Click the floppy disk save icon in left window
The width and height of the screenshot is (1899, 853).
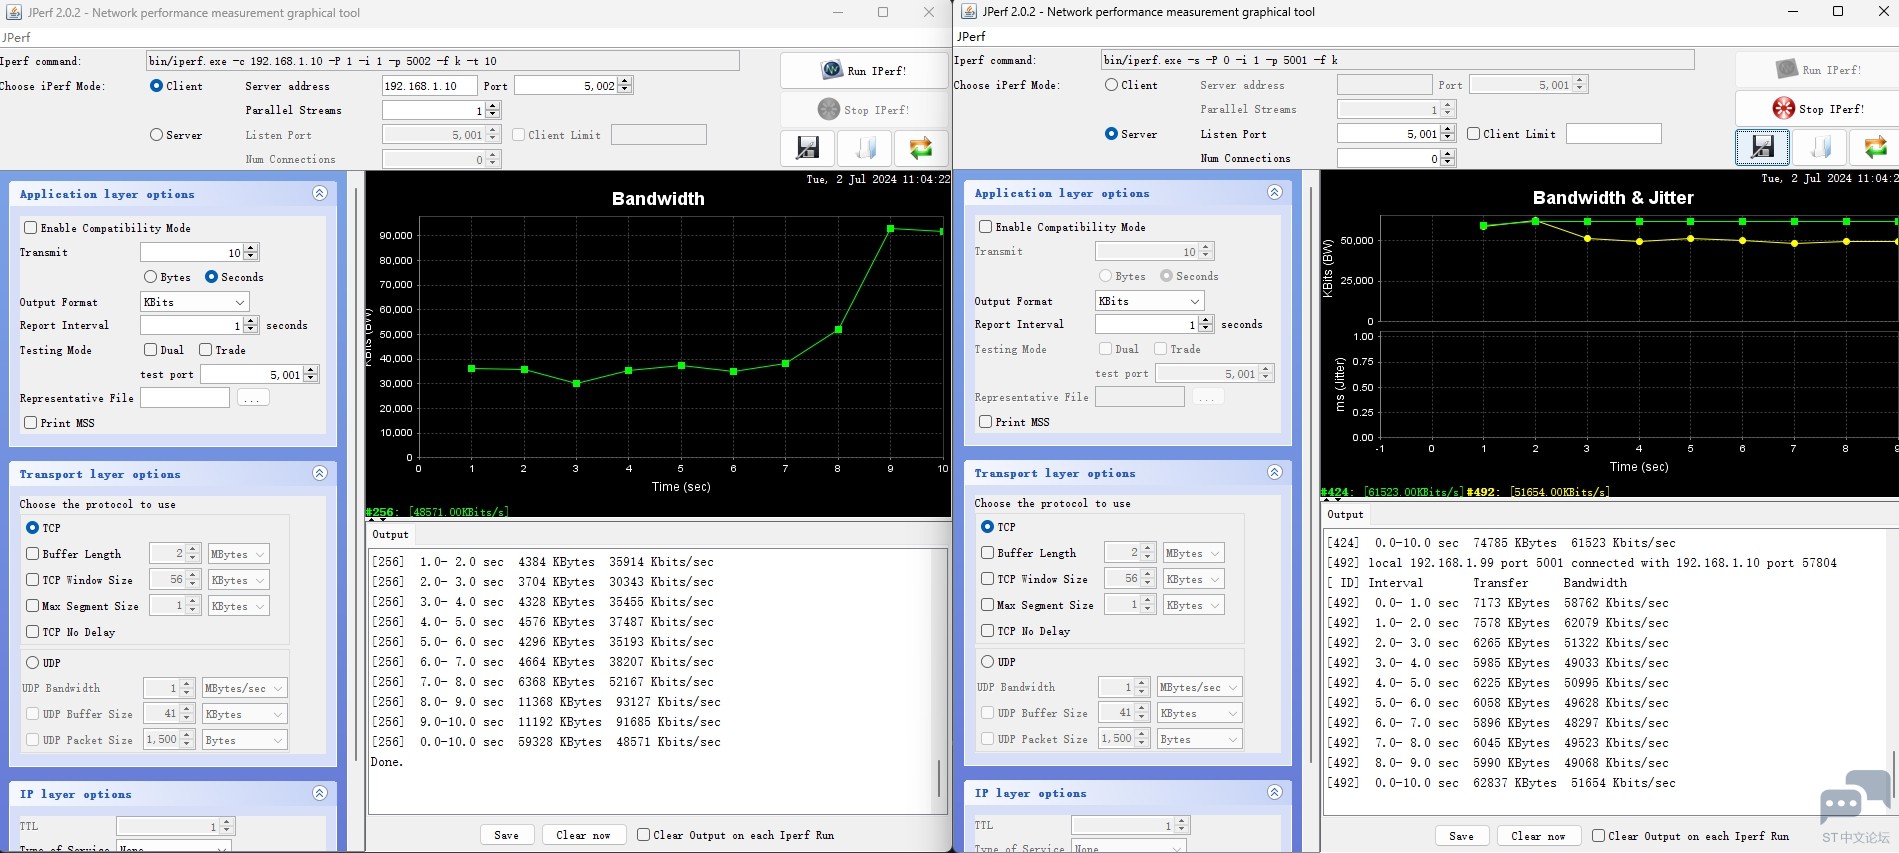pos(807,148)
